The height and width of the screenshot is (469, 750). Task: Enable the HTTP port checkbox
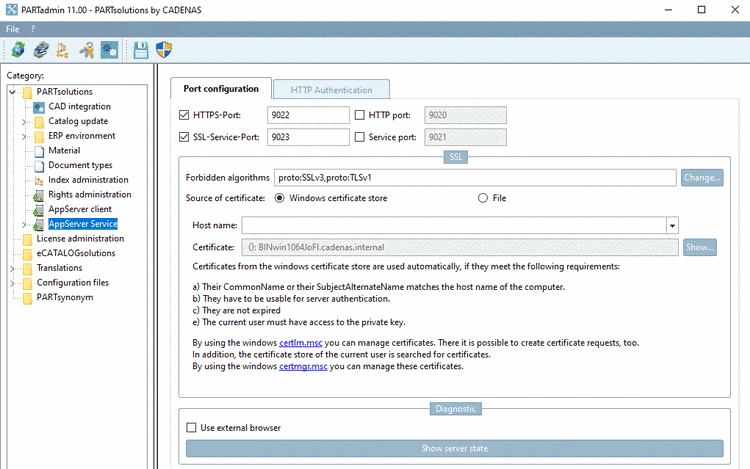360,115
